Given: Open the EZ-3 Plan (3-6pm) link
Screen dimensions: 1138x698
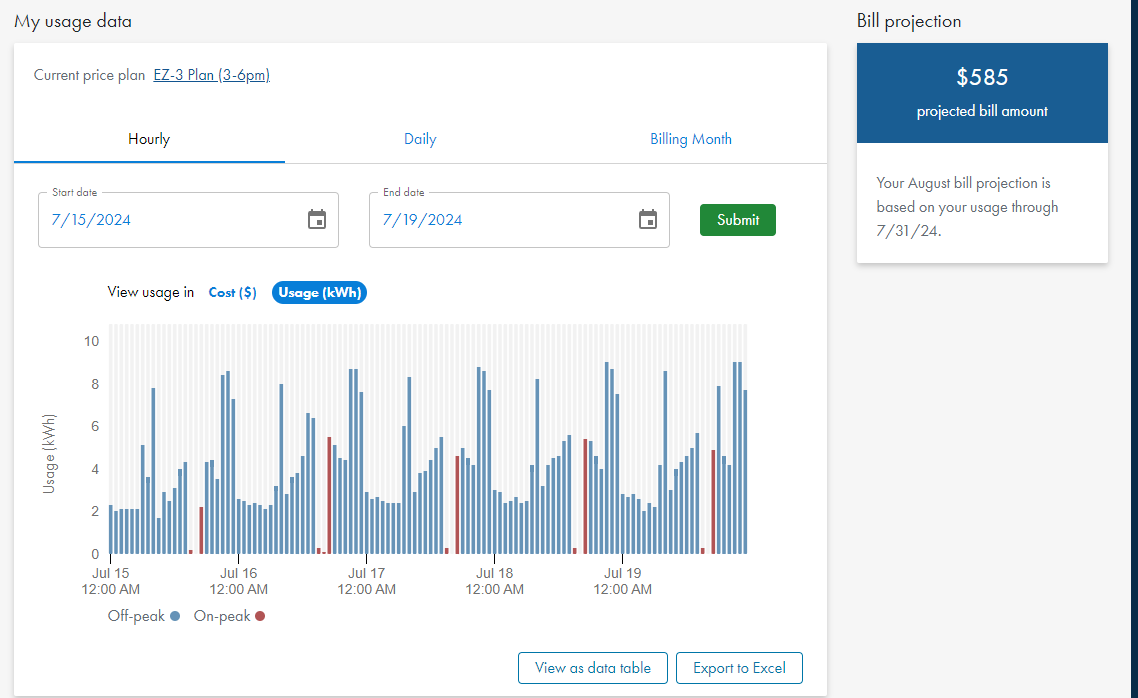Looking at the screenshot, I should (x=211, y=75).
